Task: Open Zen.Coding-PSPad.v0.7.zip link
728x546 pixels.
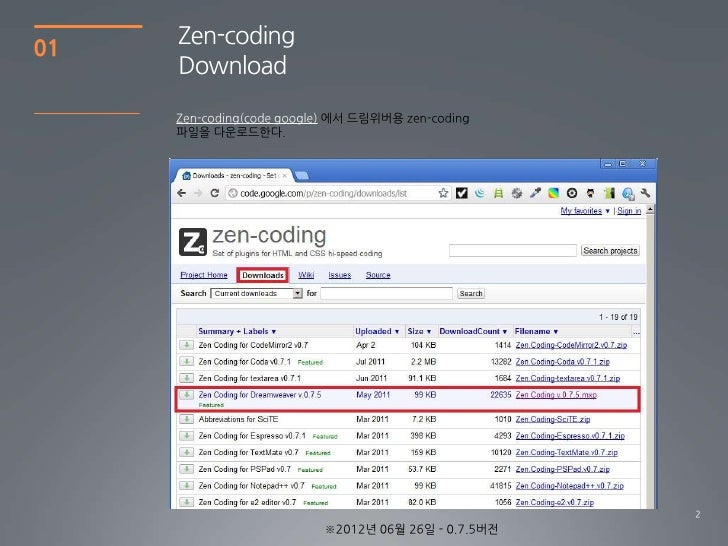Action: pyautogui.click(x=563, y=469)
